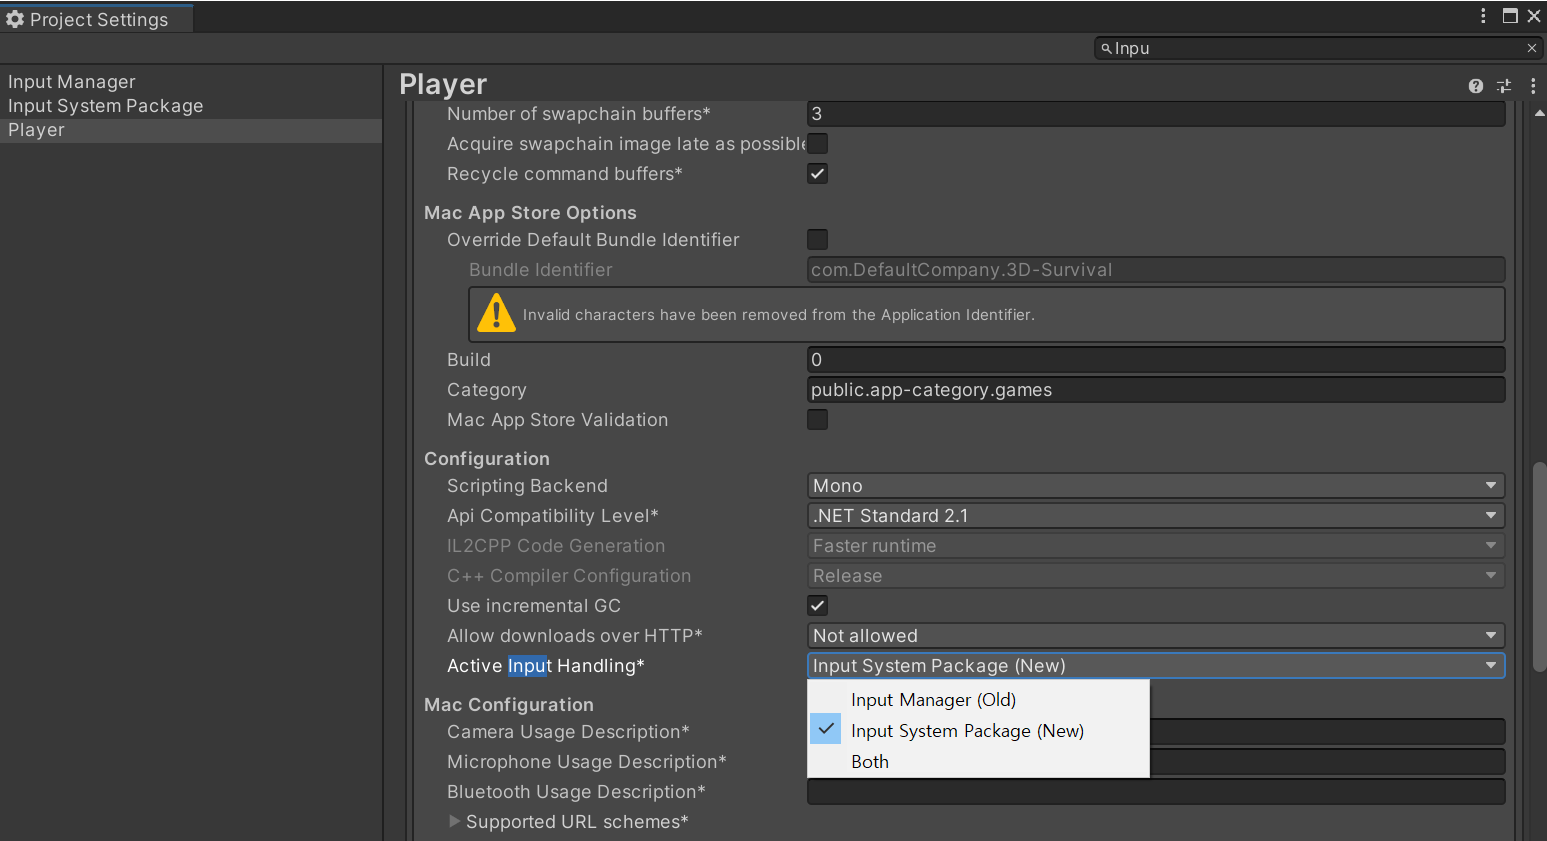Click the settings search field

1318,48
